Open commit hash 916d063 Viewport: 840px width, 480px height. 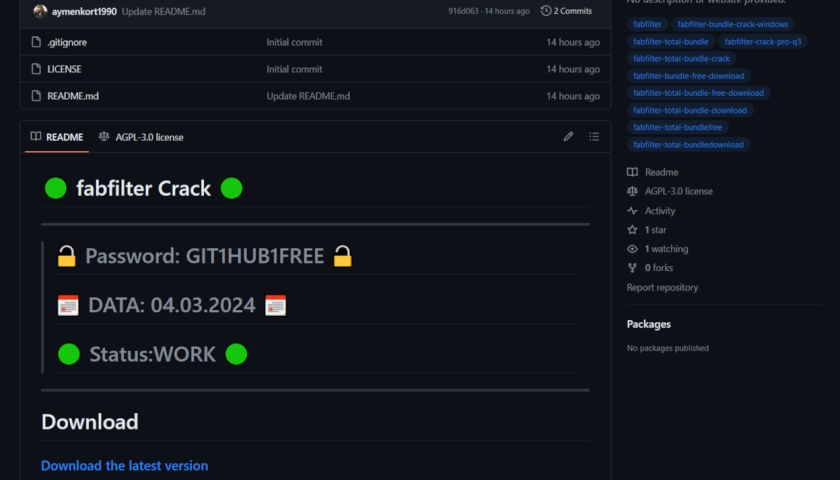coord(463,11)
